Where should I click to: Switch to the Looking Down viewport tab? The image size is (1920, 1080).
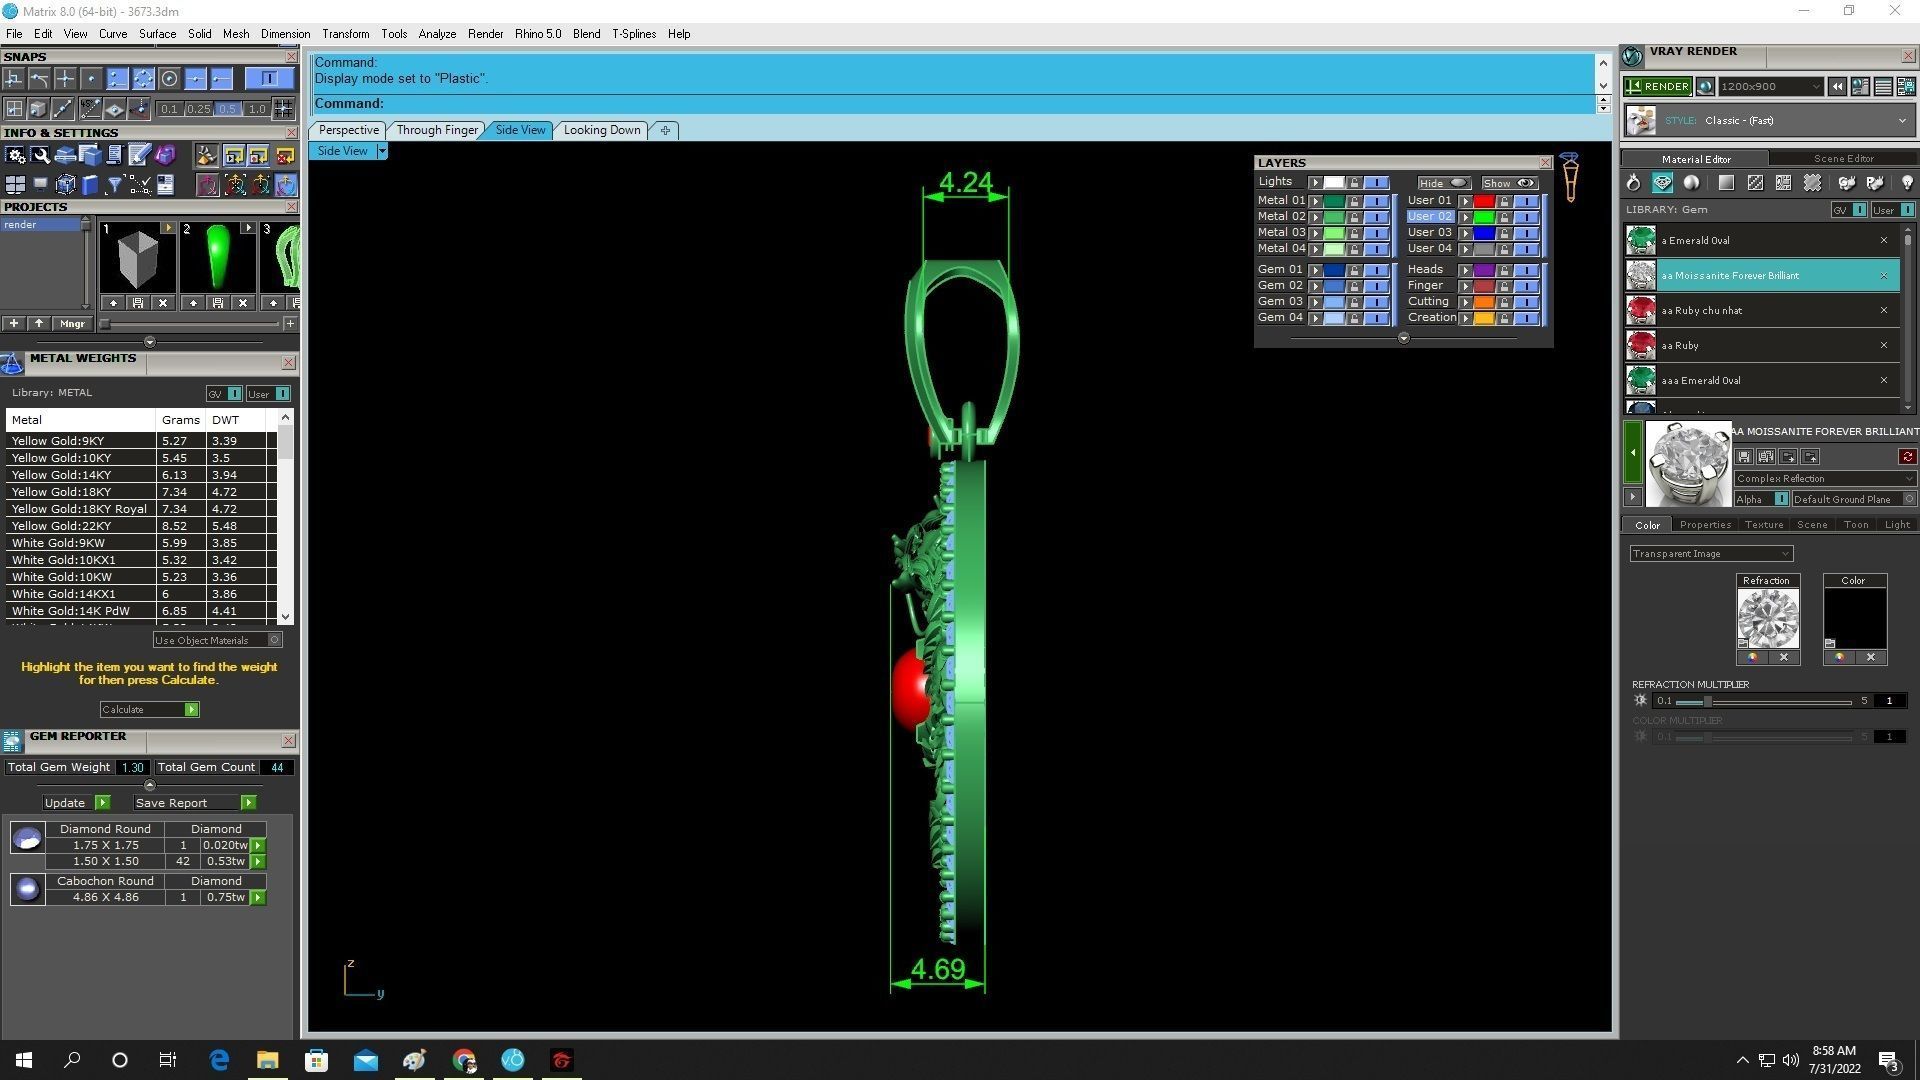point(601,130)
